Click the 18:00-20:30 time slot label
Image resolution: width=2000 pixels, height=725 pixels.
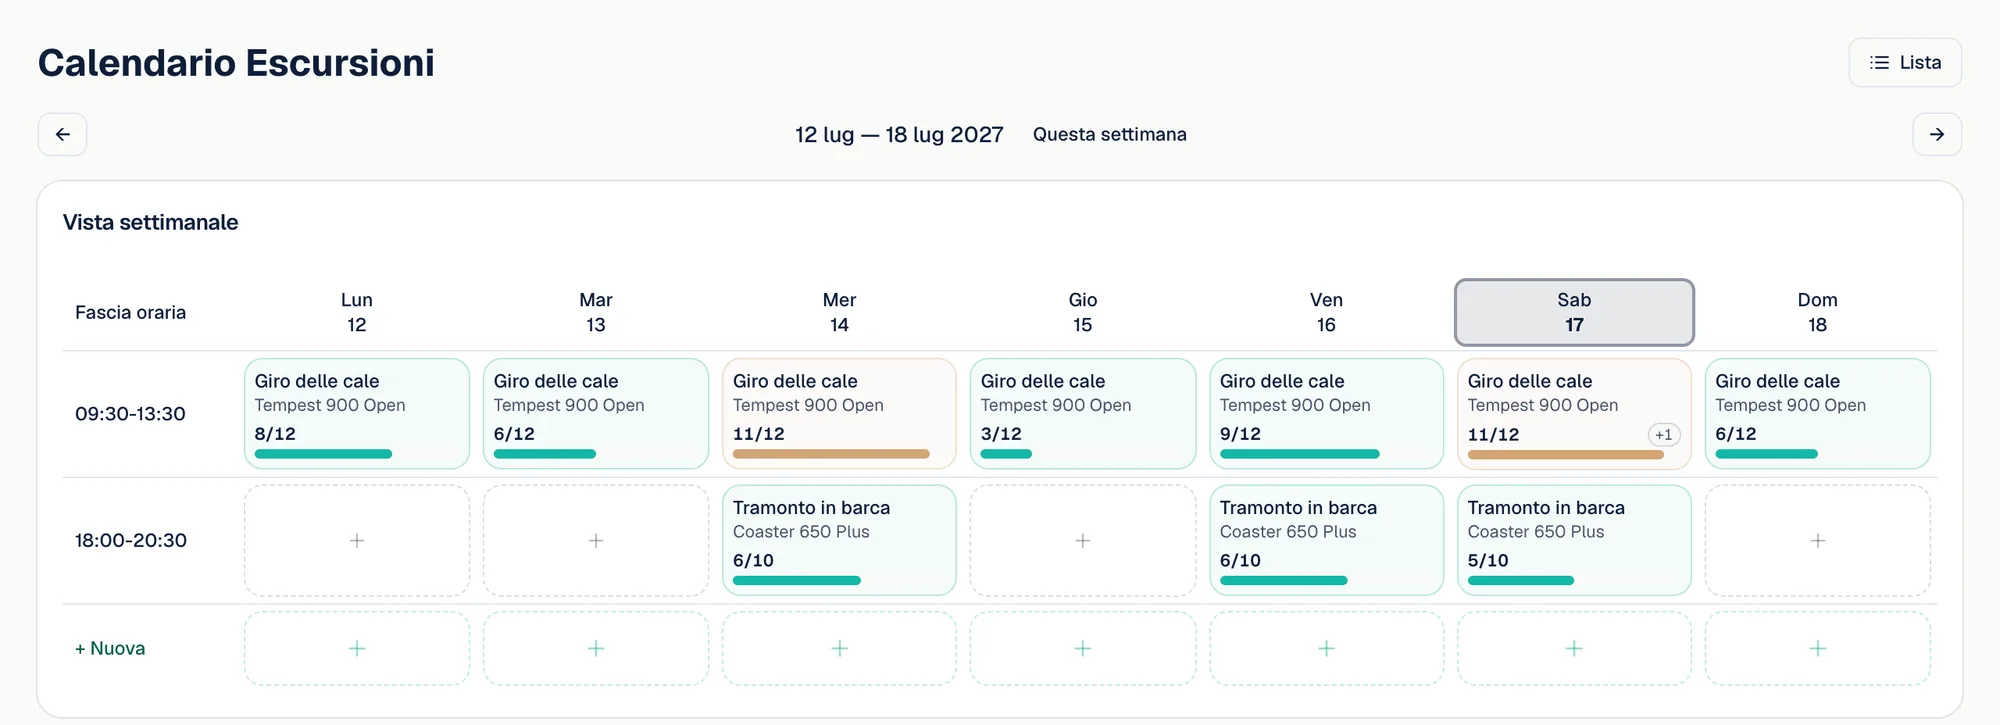[130, 540]
